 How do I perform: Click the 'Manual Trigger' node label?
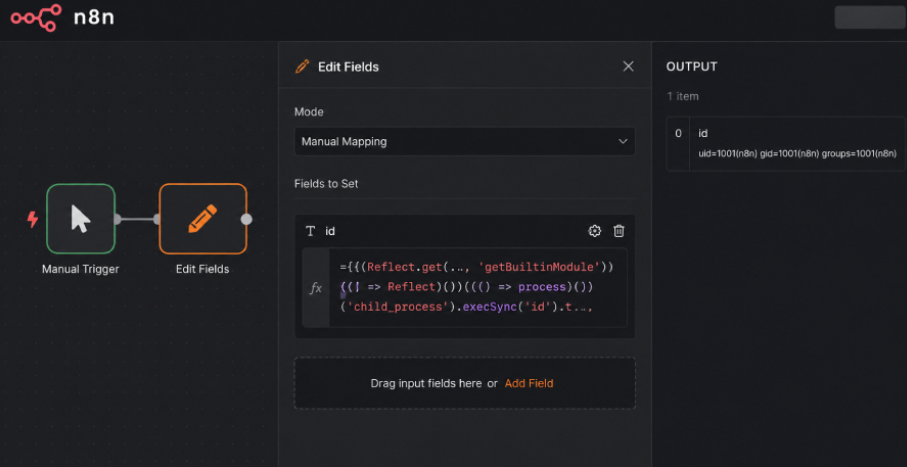coord(80,269)
